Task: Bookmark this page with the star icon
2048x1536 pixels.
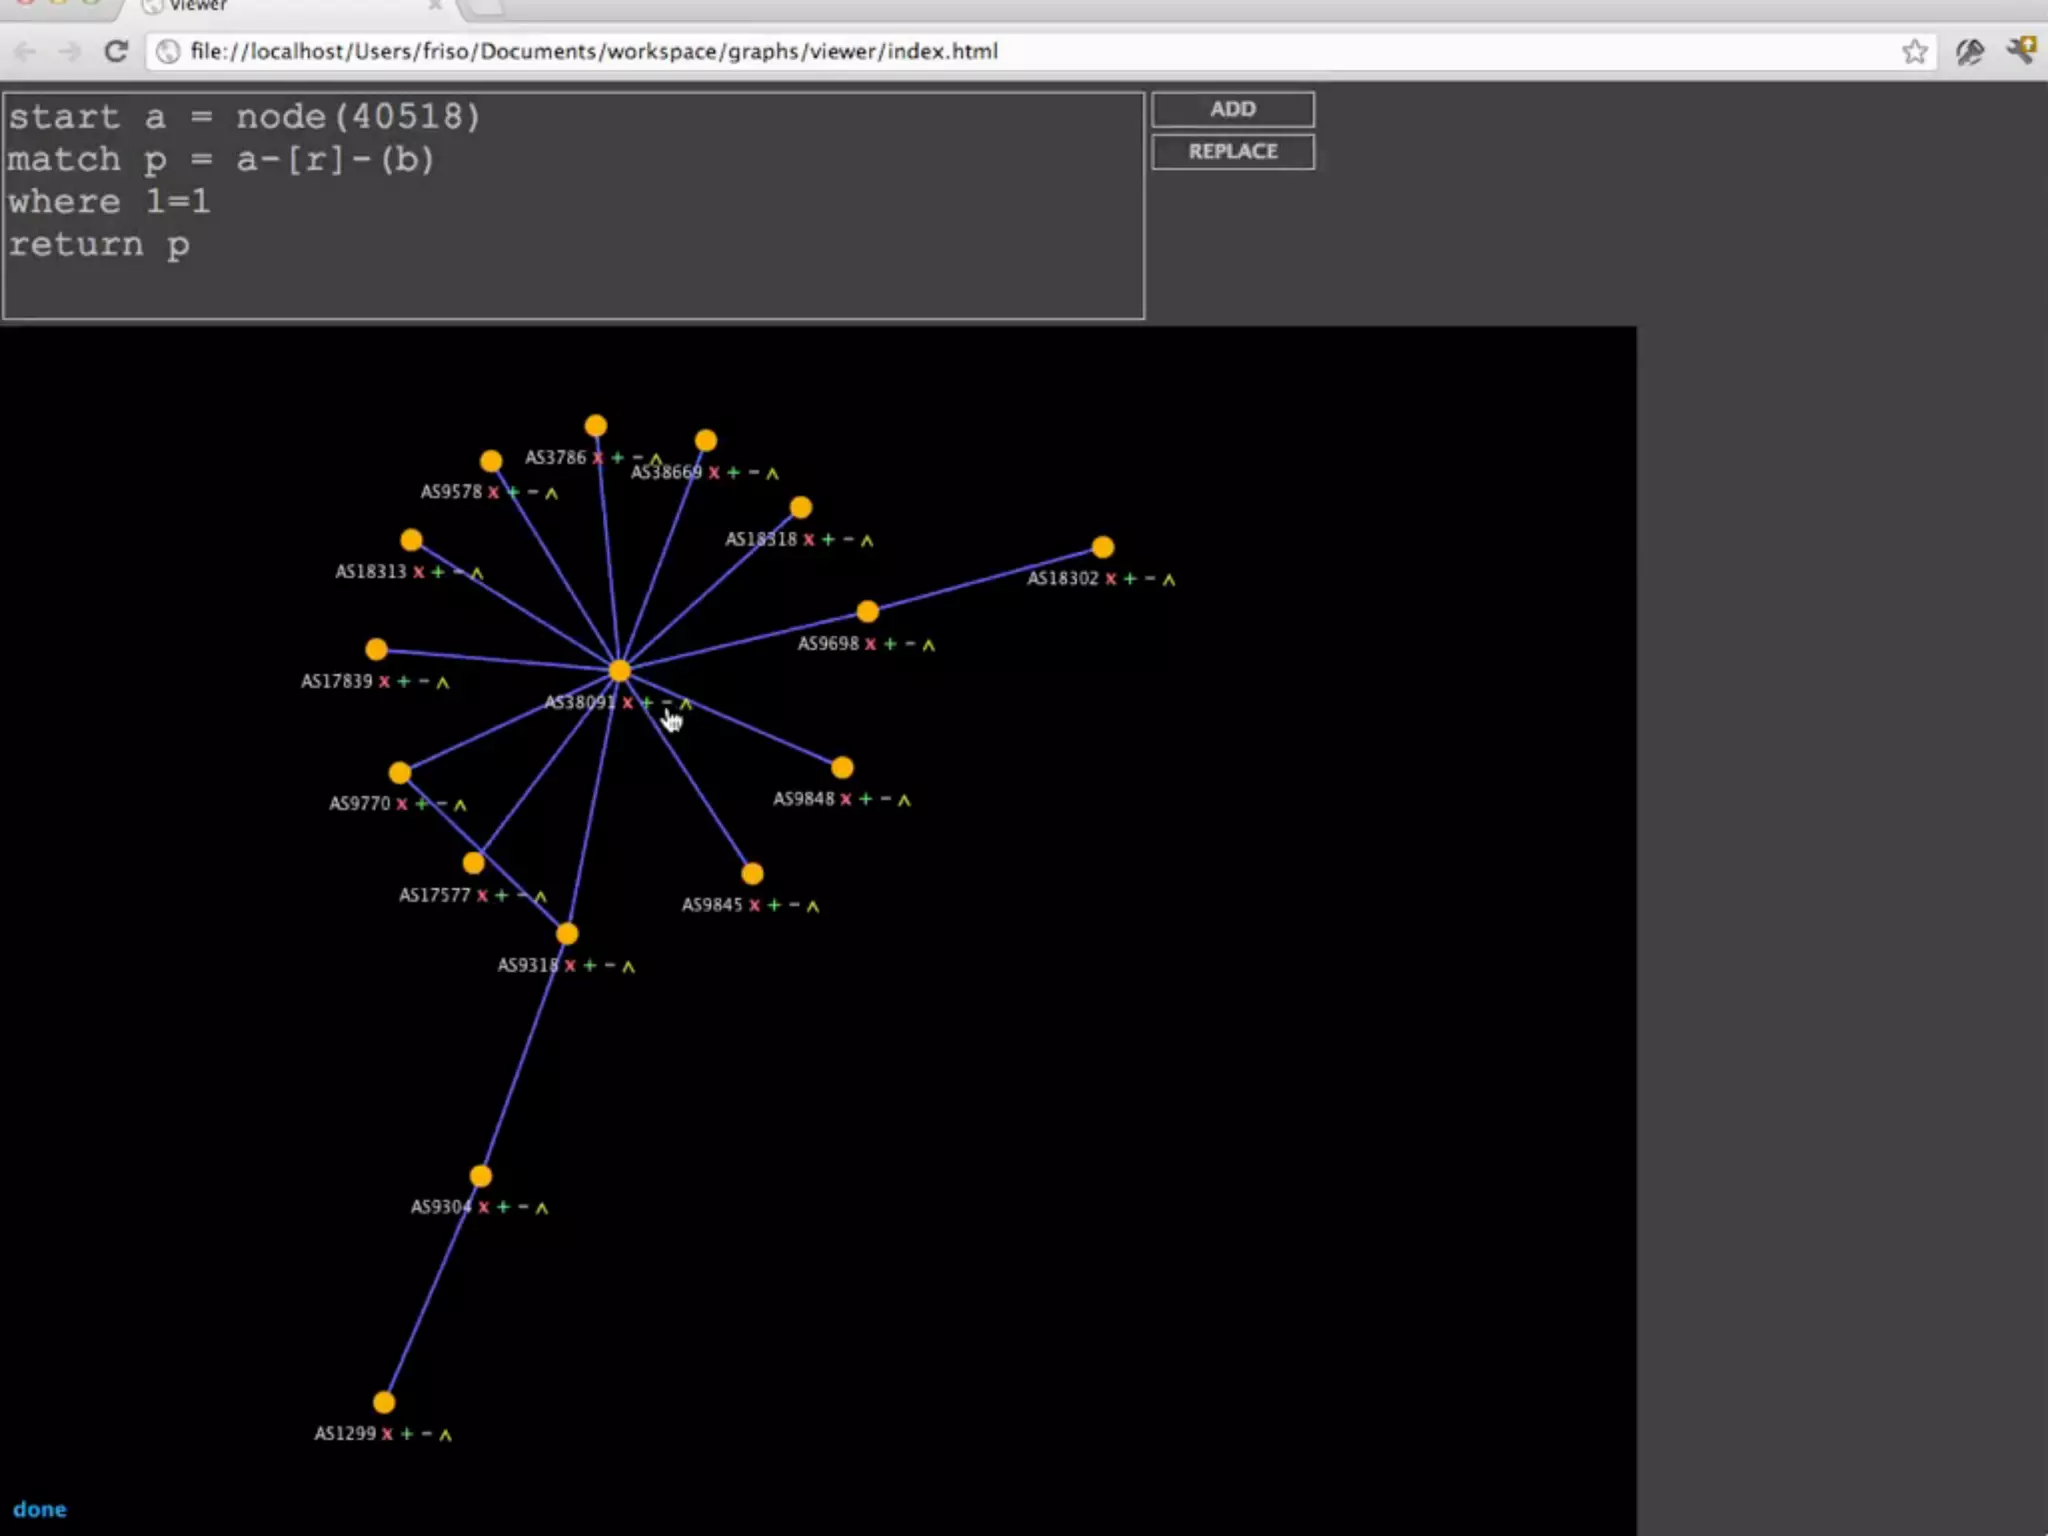Action: click(x=1914, y=51)
